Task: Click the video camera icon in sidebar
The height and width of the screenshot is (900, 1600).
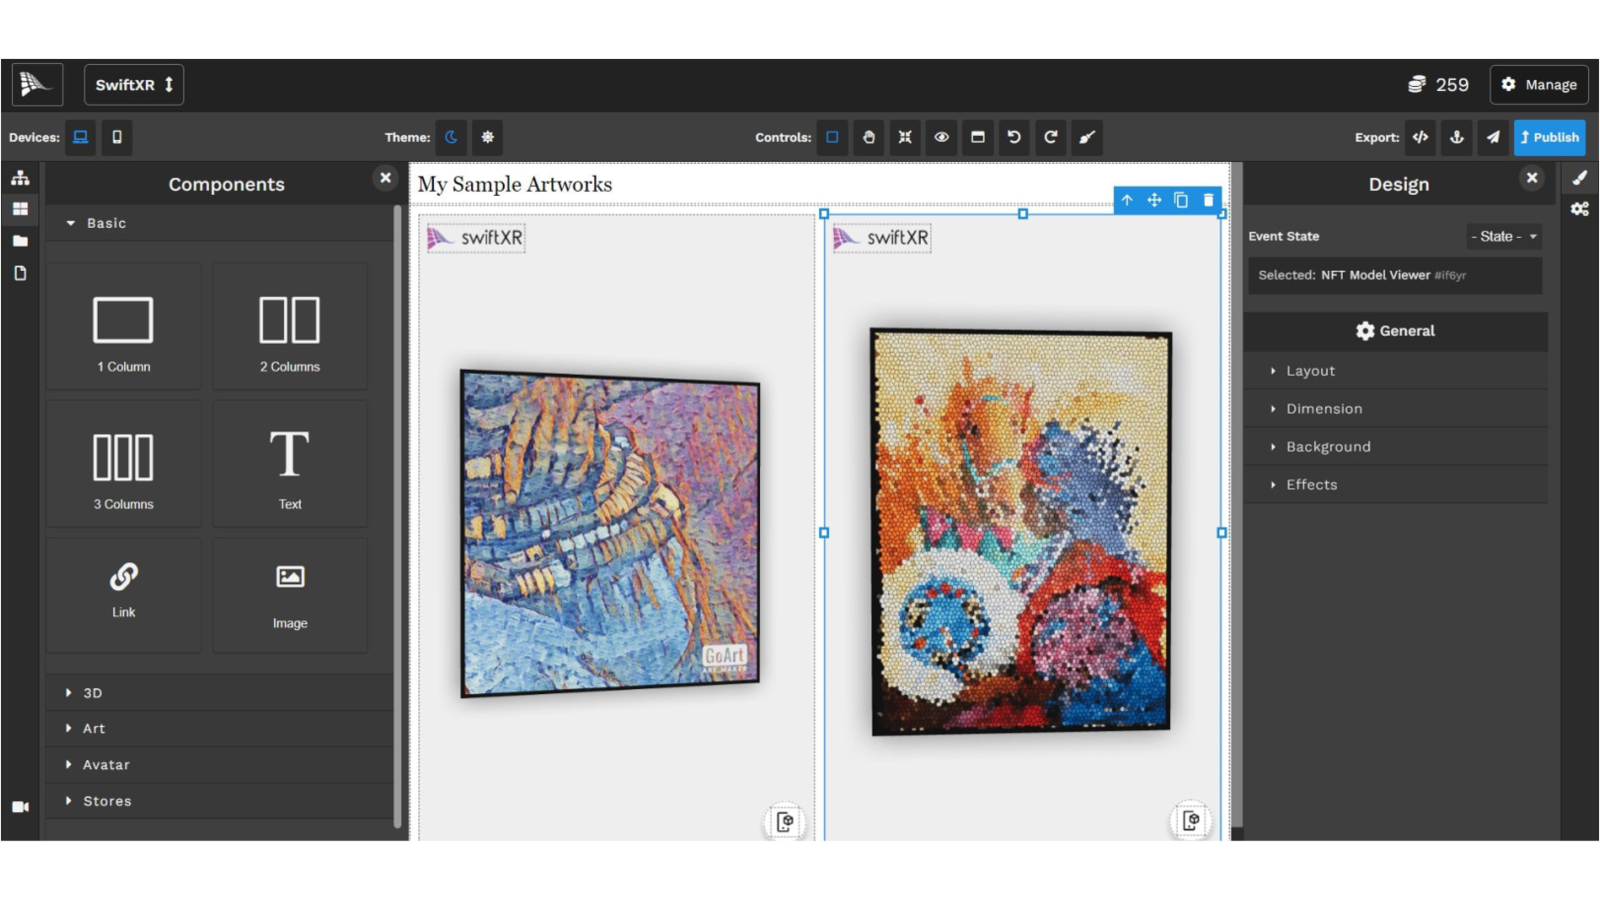Action: tap(20, 807)
